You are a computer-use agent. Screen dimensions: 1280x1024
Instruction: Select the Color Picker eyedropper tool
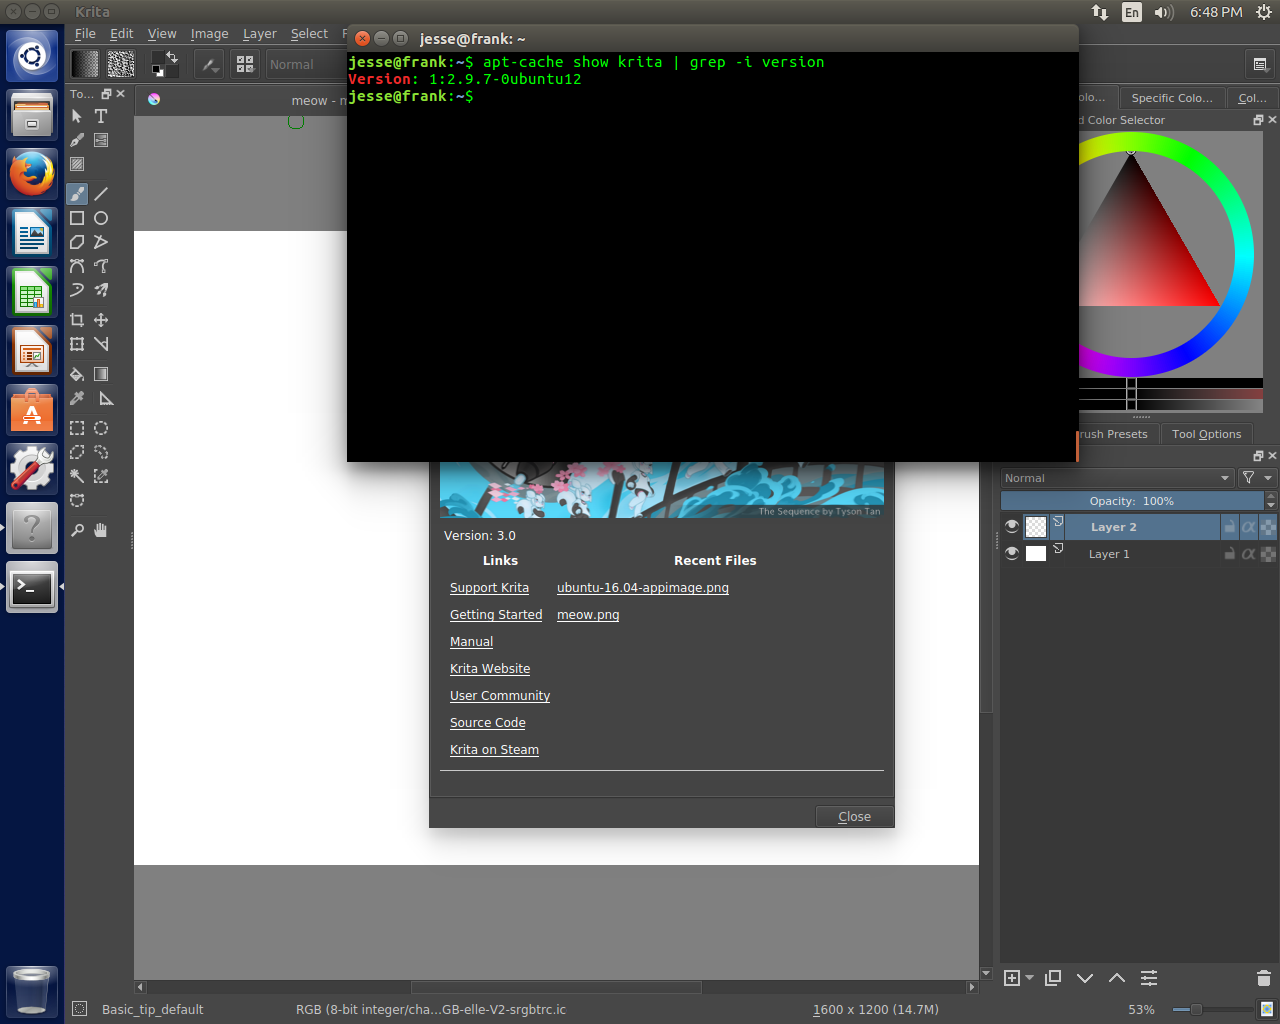(77, 398)
